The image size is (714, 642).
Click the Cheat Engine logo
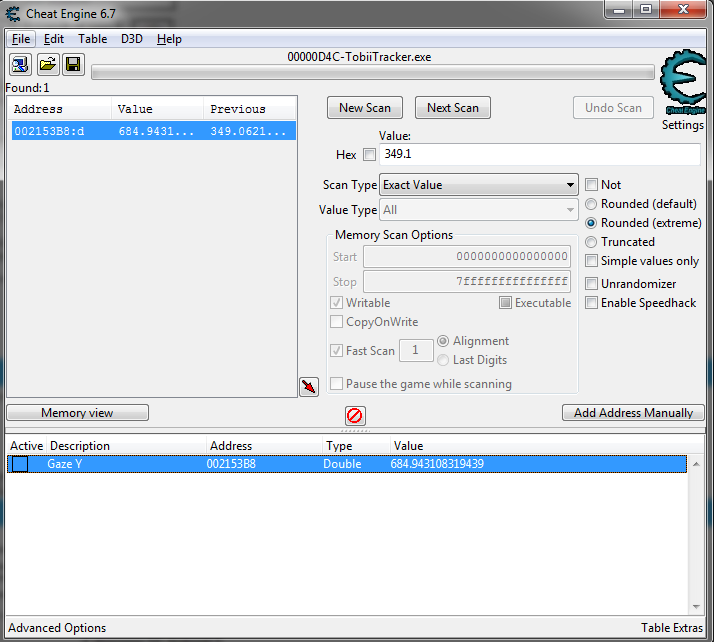click(x=683, y=82)
